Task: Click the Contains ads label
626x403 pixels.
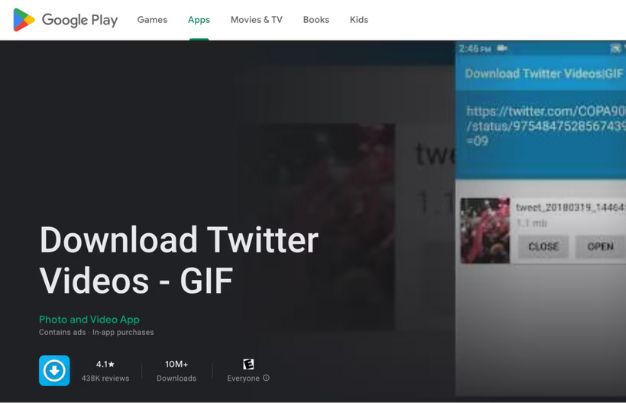Action: click(x=62, y=332)
